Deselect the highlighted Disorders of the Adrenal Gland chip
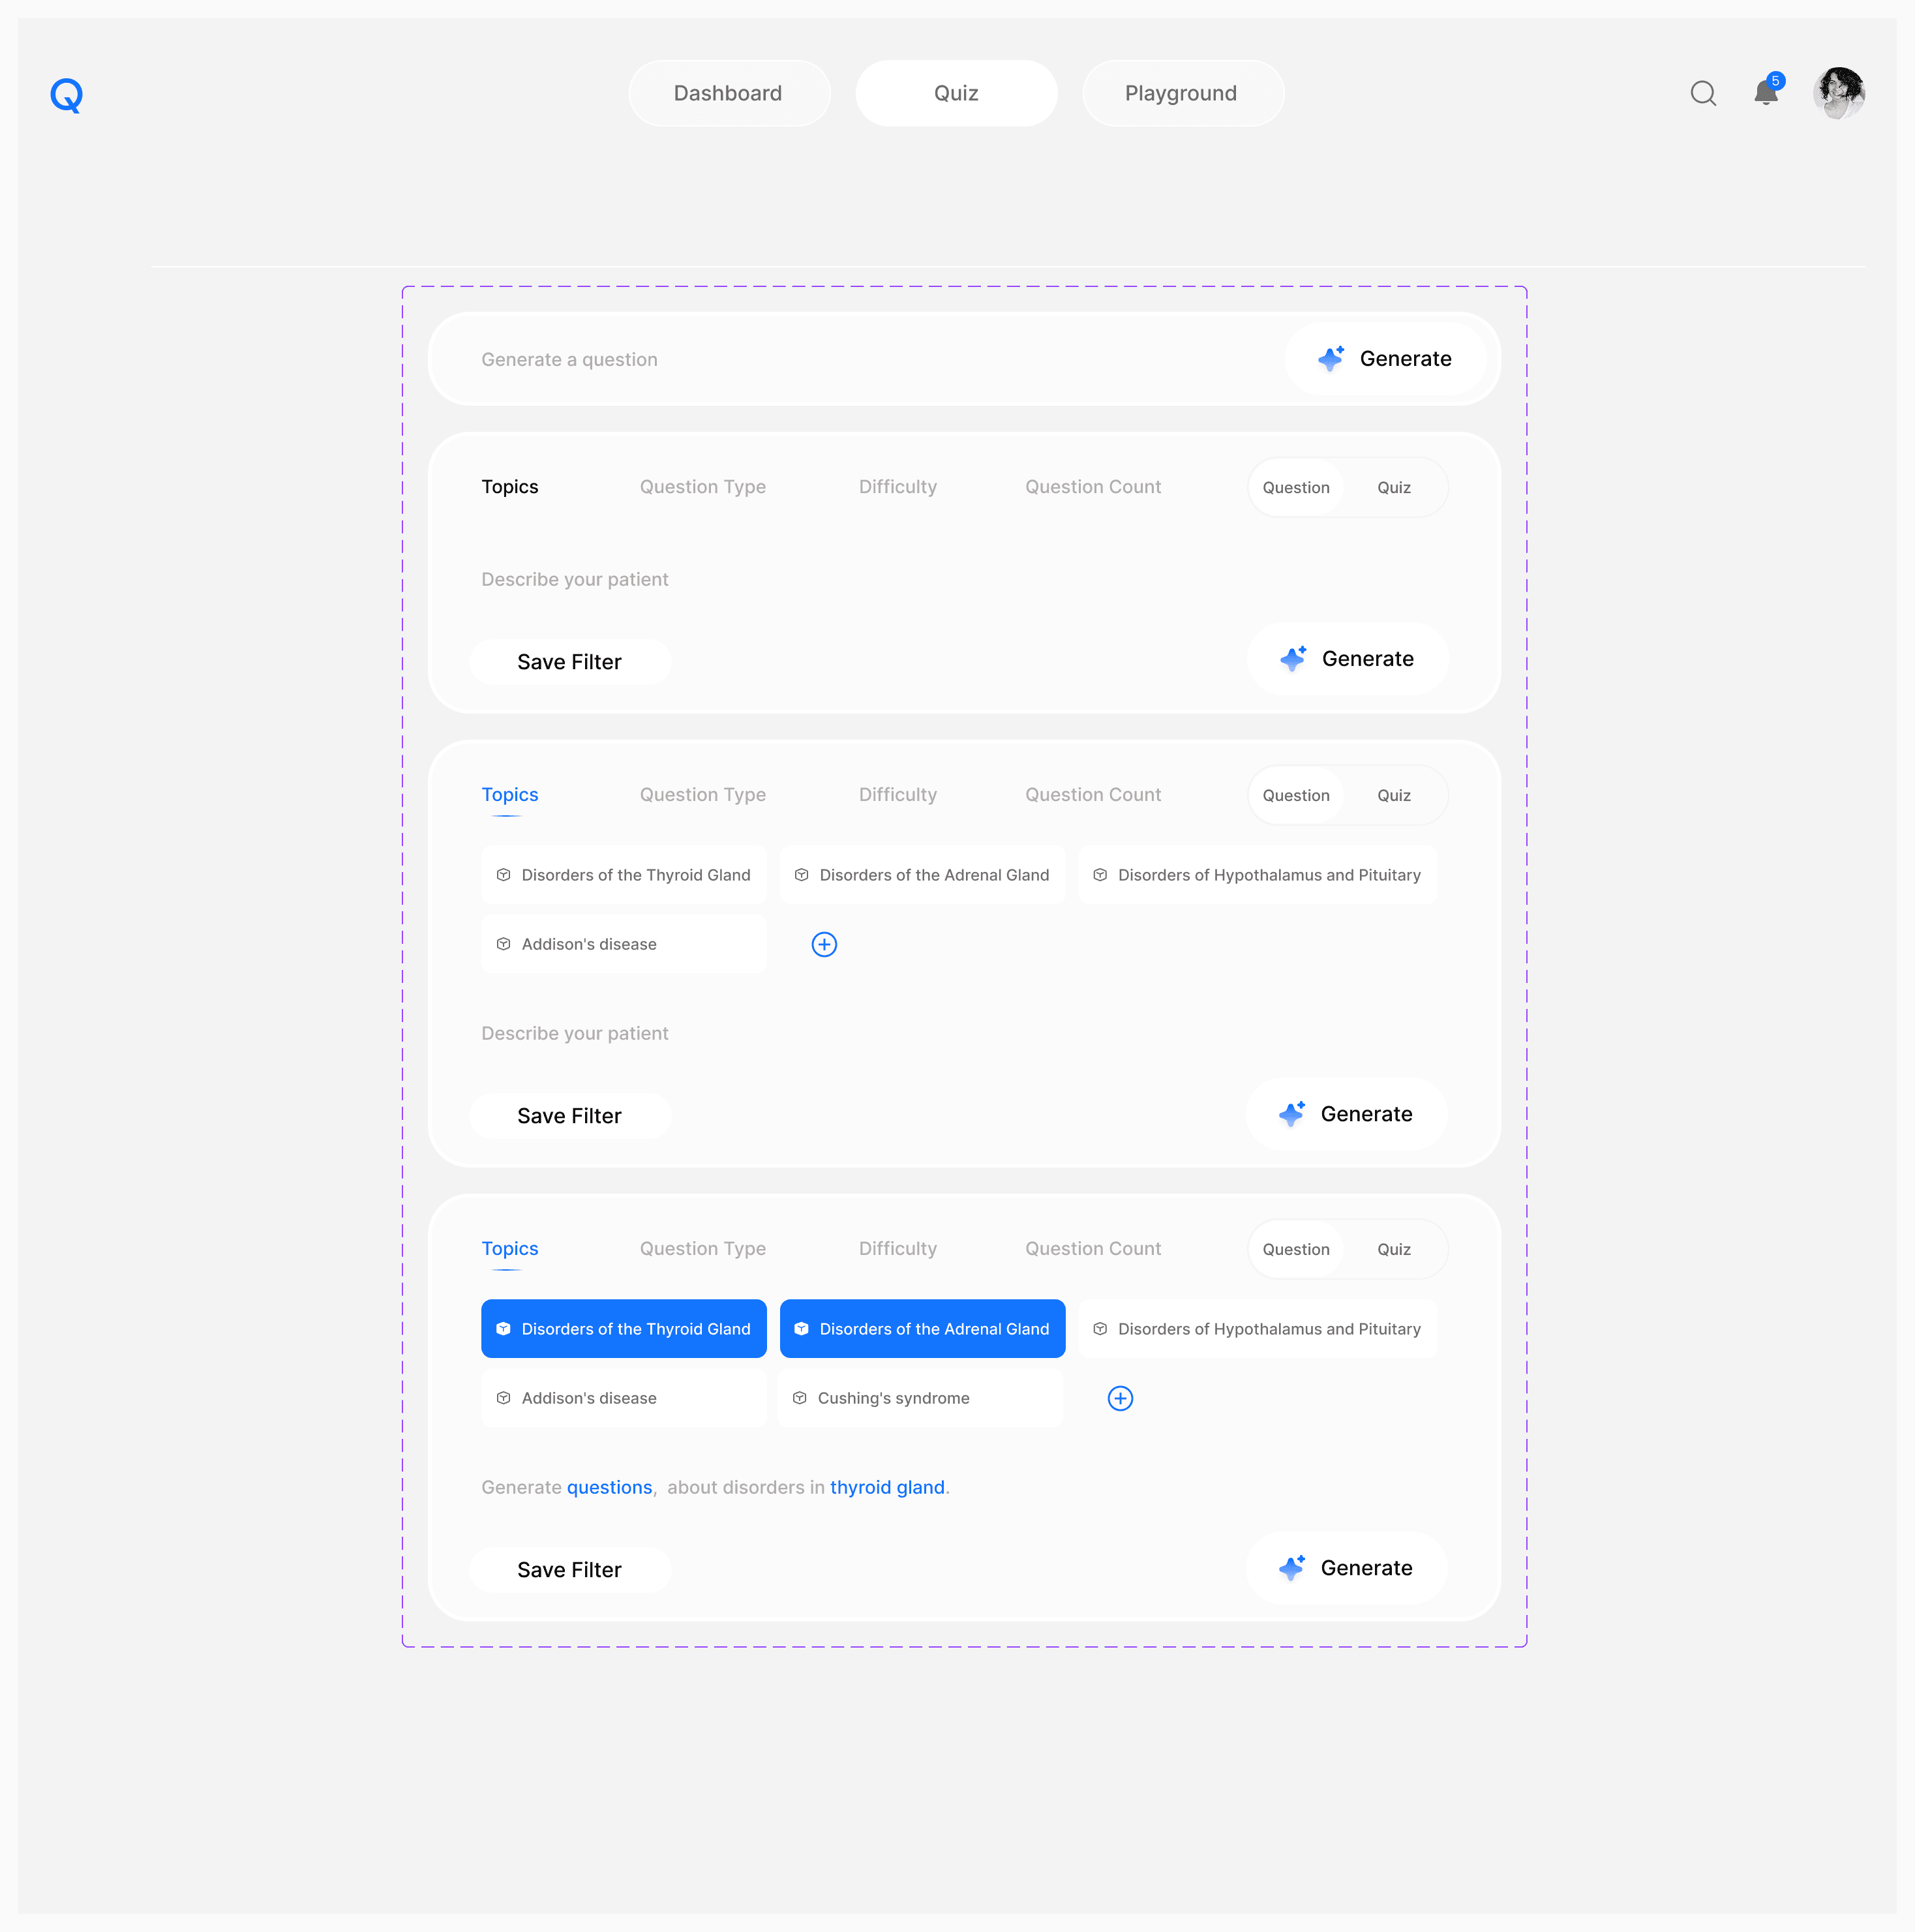This screenshot has width=1915, height=1932. coord(921,1329)
